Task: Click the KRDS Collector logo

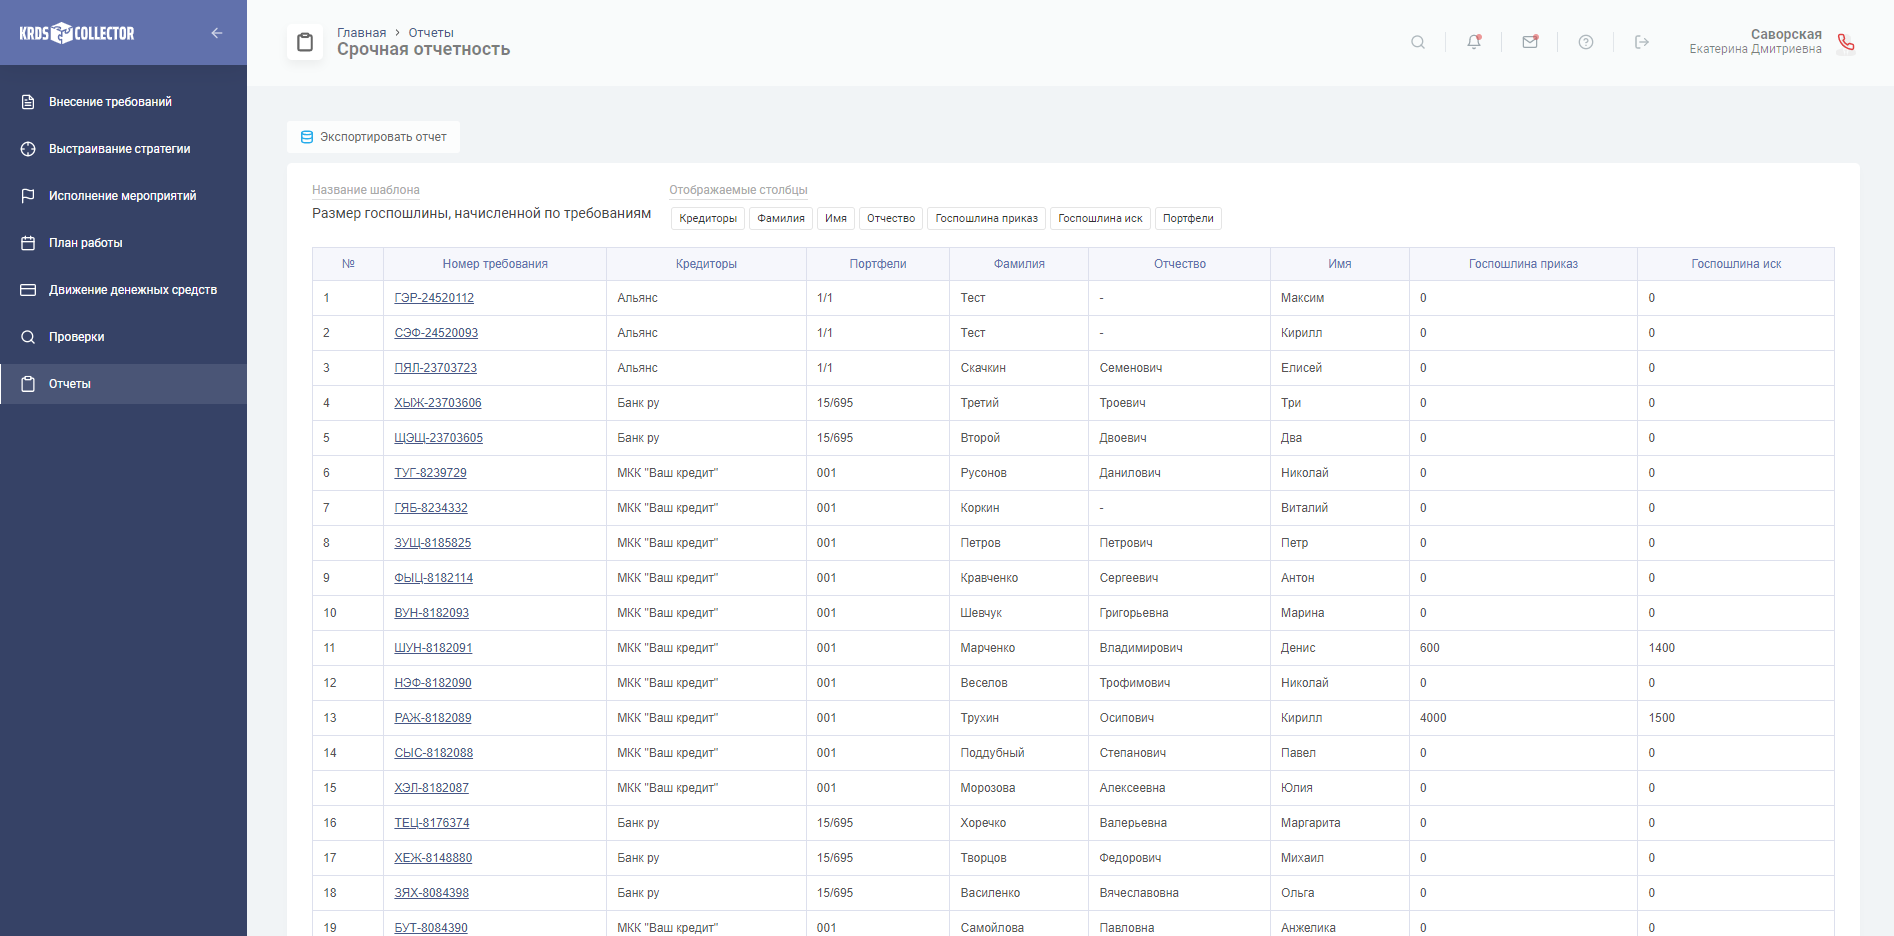Action: (77, 33)
